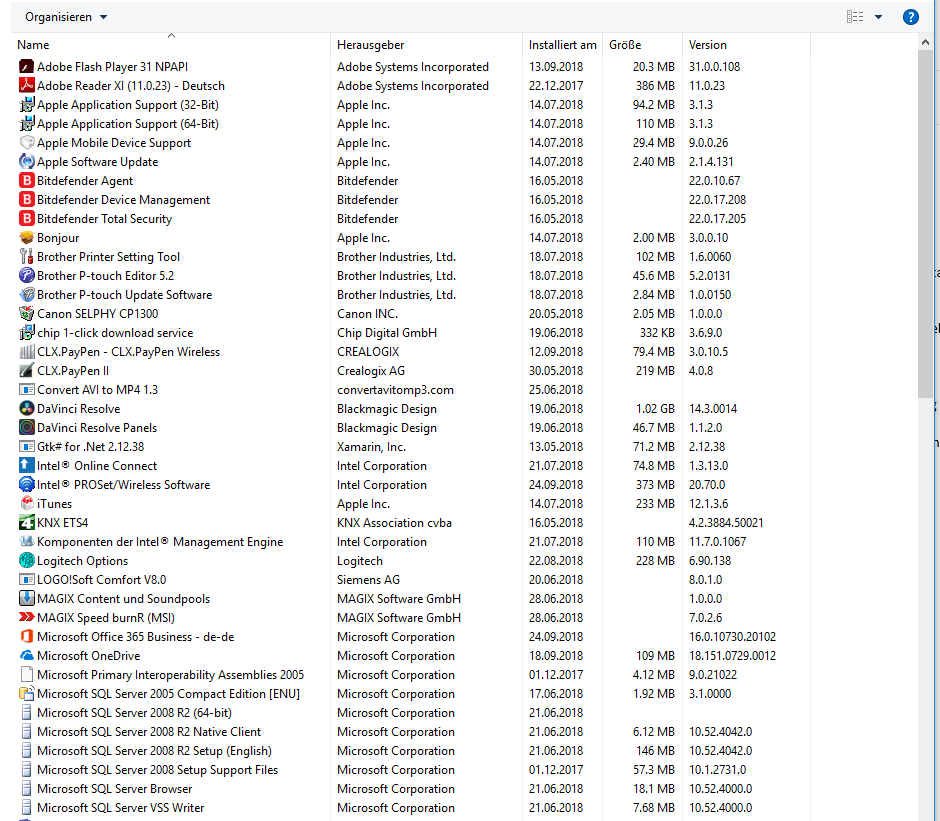Click the Apple Software Update icon
Screen dimensions: 940x821
[x=26, y=161]
